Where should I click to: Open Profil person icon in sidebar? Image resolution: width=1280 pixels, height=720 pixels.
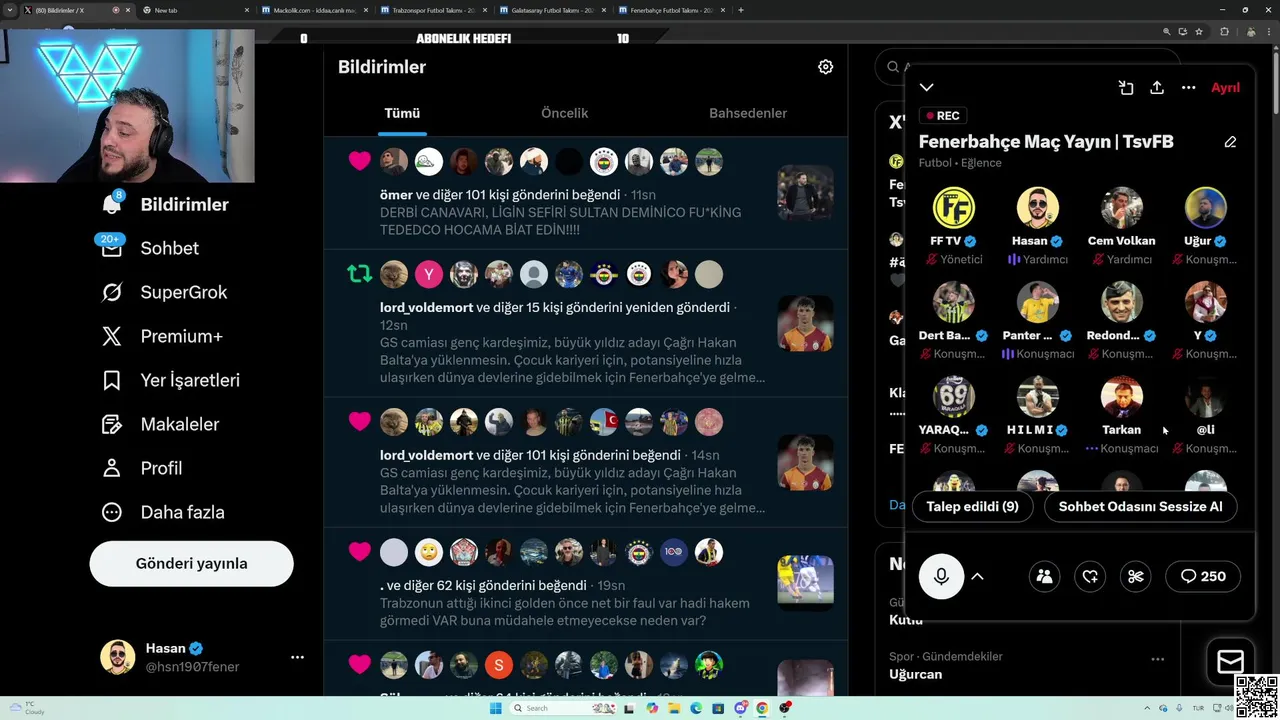(112, 468)
